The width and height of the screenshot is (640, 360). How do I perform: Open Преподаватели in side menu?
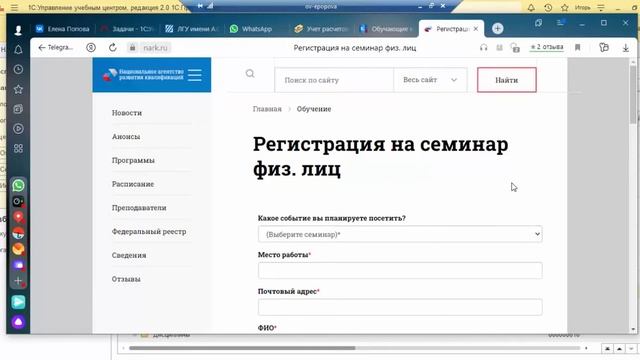[x=139, y=208]
